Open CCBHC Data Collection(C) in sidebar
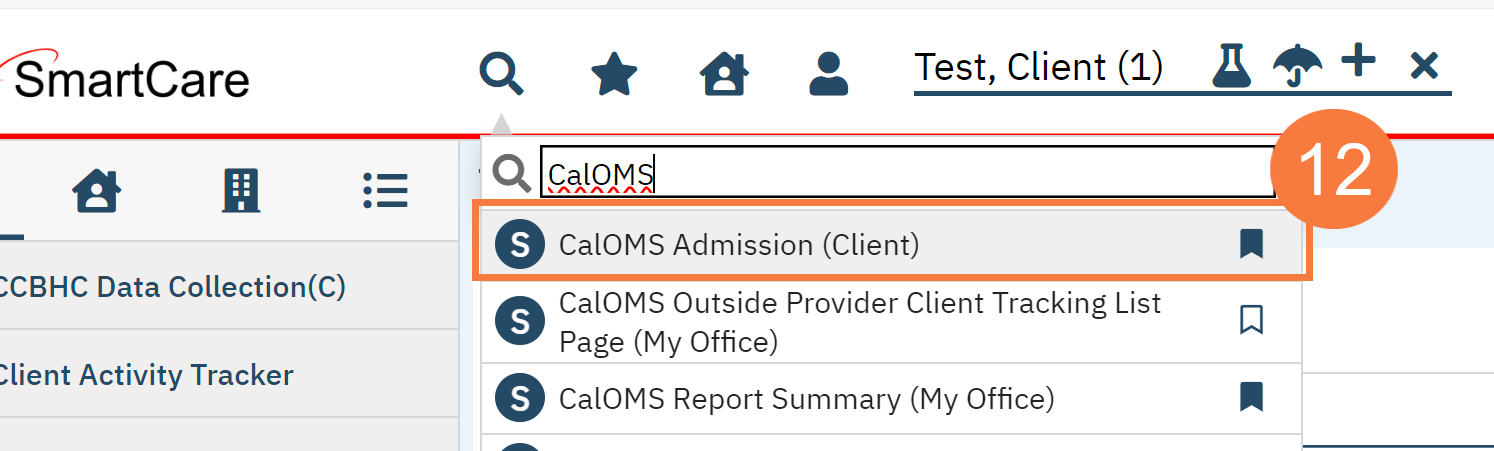 (x=172, y=287)
